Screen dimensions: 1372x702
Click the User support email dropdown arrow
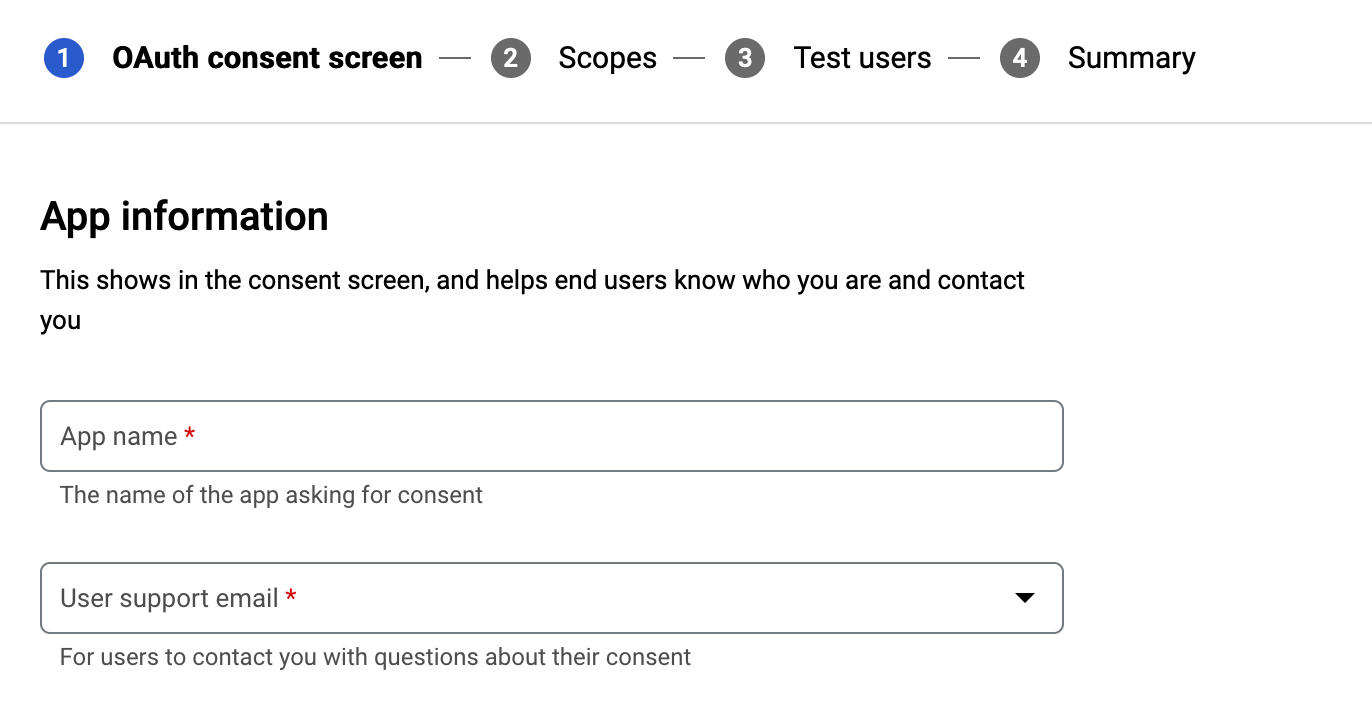[1024, 598]
